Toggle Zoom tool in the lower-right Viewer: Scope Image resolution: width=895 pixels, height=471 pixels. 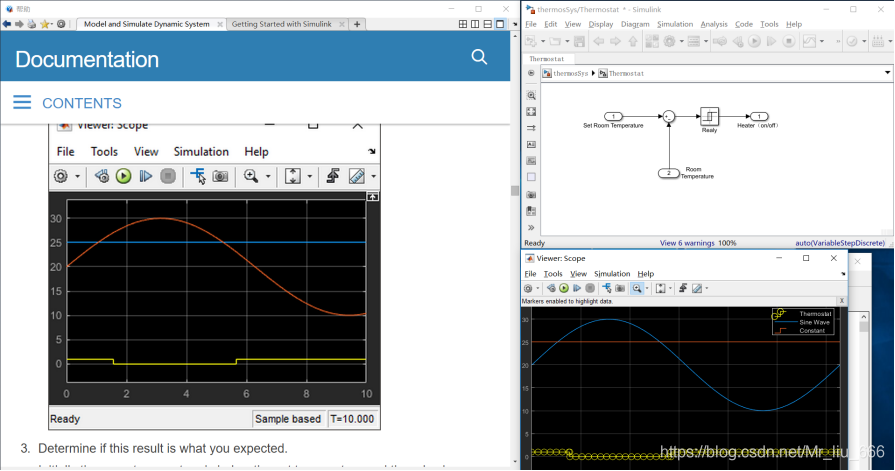tap(637, 288)
